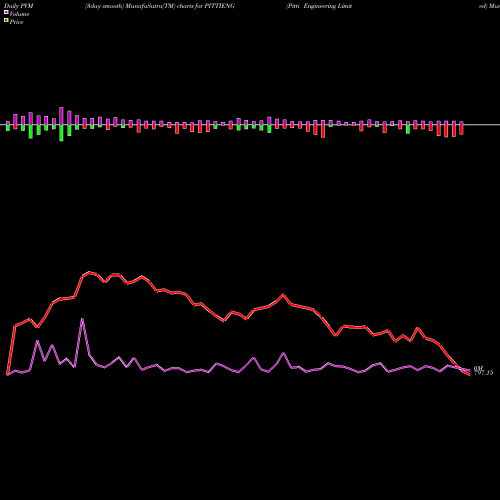This screenshot has width=500, height=500.
Task: Click the tallest green-and-magenta volume bar
Action: 61,124
